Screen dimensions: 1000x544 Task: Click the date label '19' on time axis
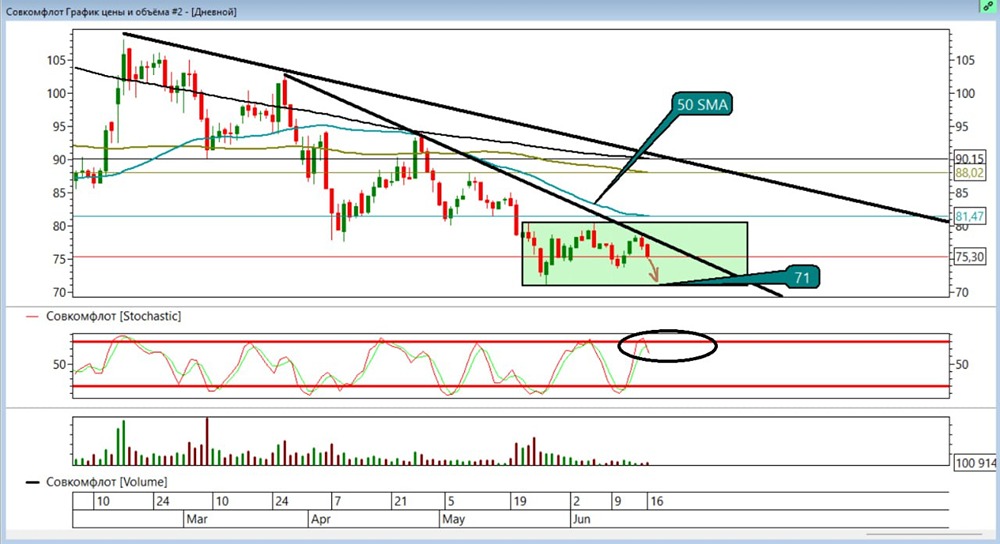click(520, 501)
